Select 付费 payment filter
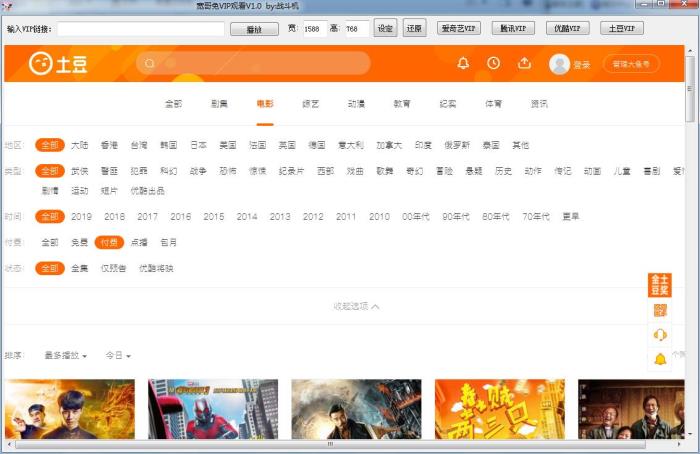The image size is (700, 454). point(109,242)
